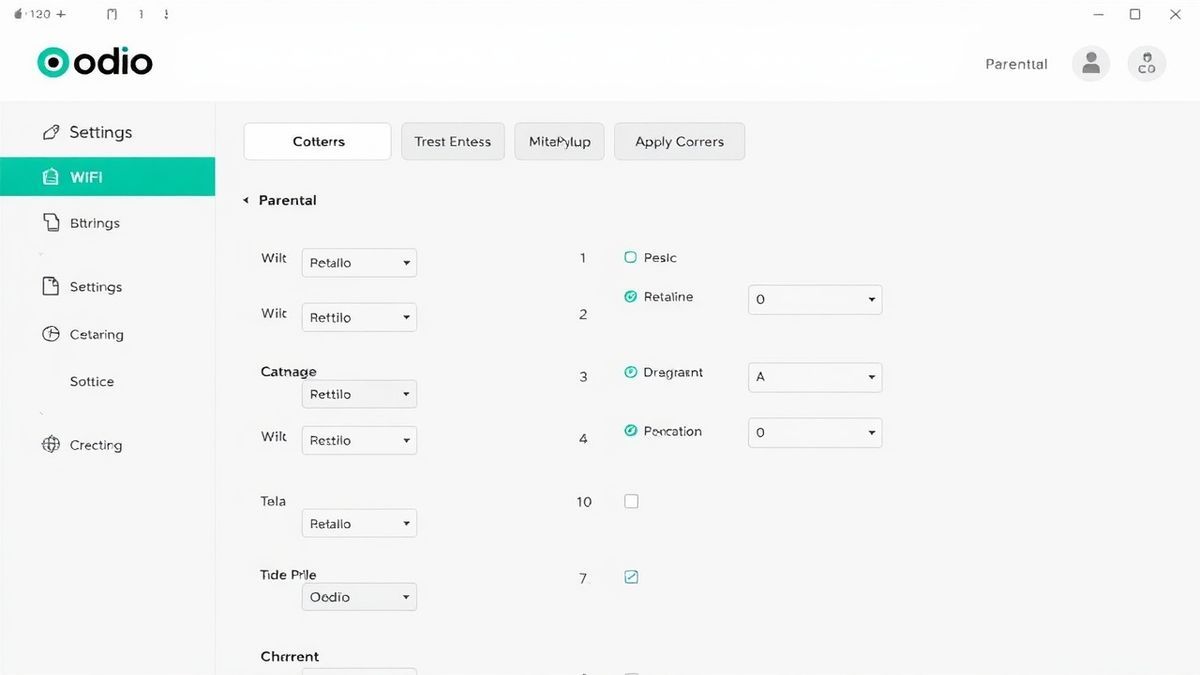Uncheck the checked box in row 7
The image size is (1200, 675).
[631, 577]
